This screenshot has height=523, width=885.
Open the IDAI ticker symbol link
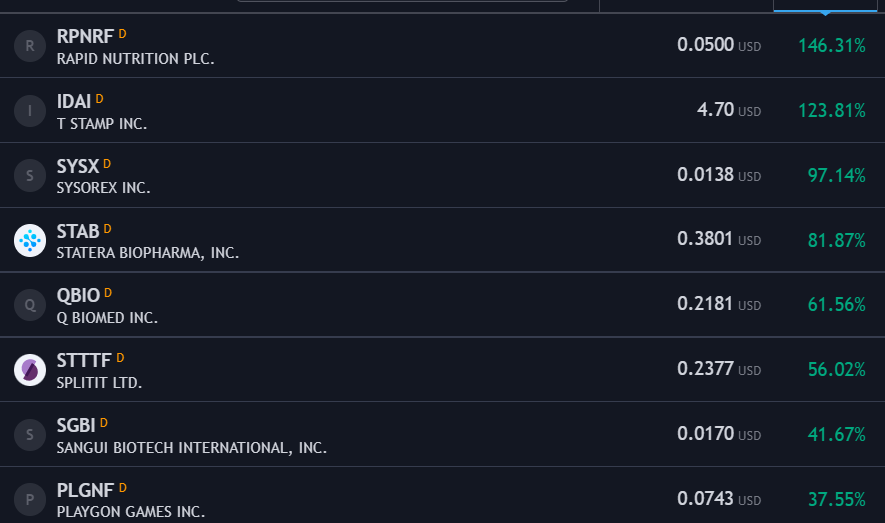pyautogui.click(x=74, y=102)
